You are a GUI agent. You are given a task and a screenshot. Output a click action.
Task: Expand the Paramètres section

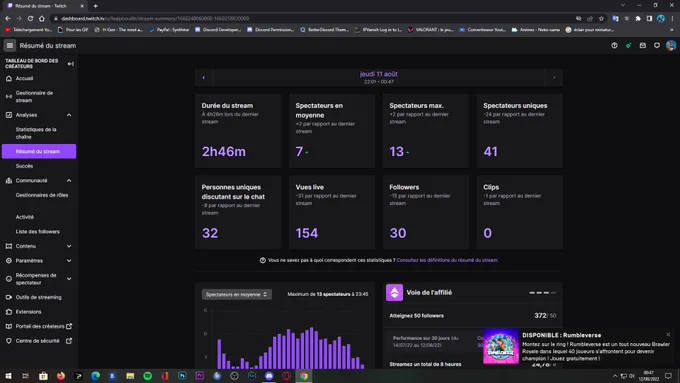coord(69,261)
